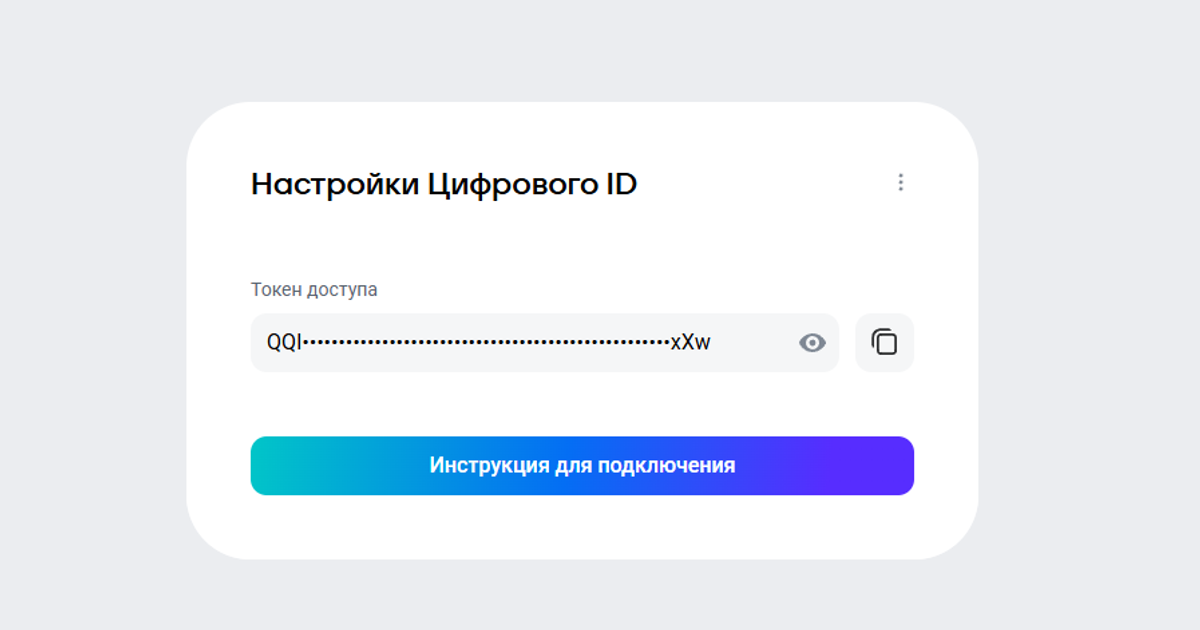Copy the access token to clipboard
The width and height of the screenshot is (1200, 630).
(884, 343)
